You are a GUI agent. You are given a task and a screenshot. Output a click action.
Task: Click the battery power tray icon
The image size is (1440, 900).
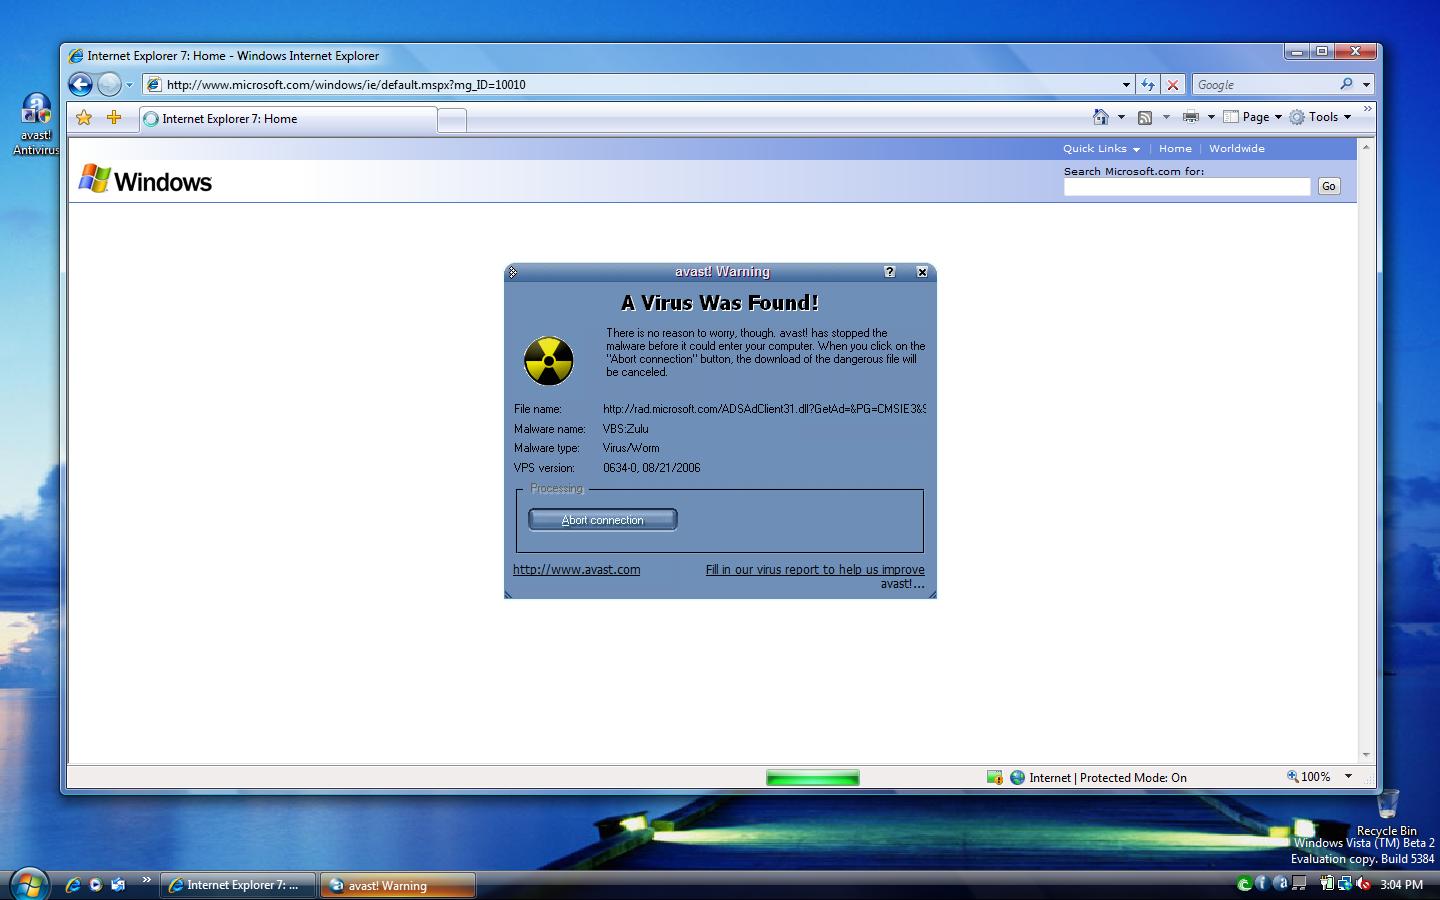pyautogui.click(x=1327, y=883)
